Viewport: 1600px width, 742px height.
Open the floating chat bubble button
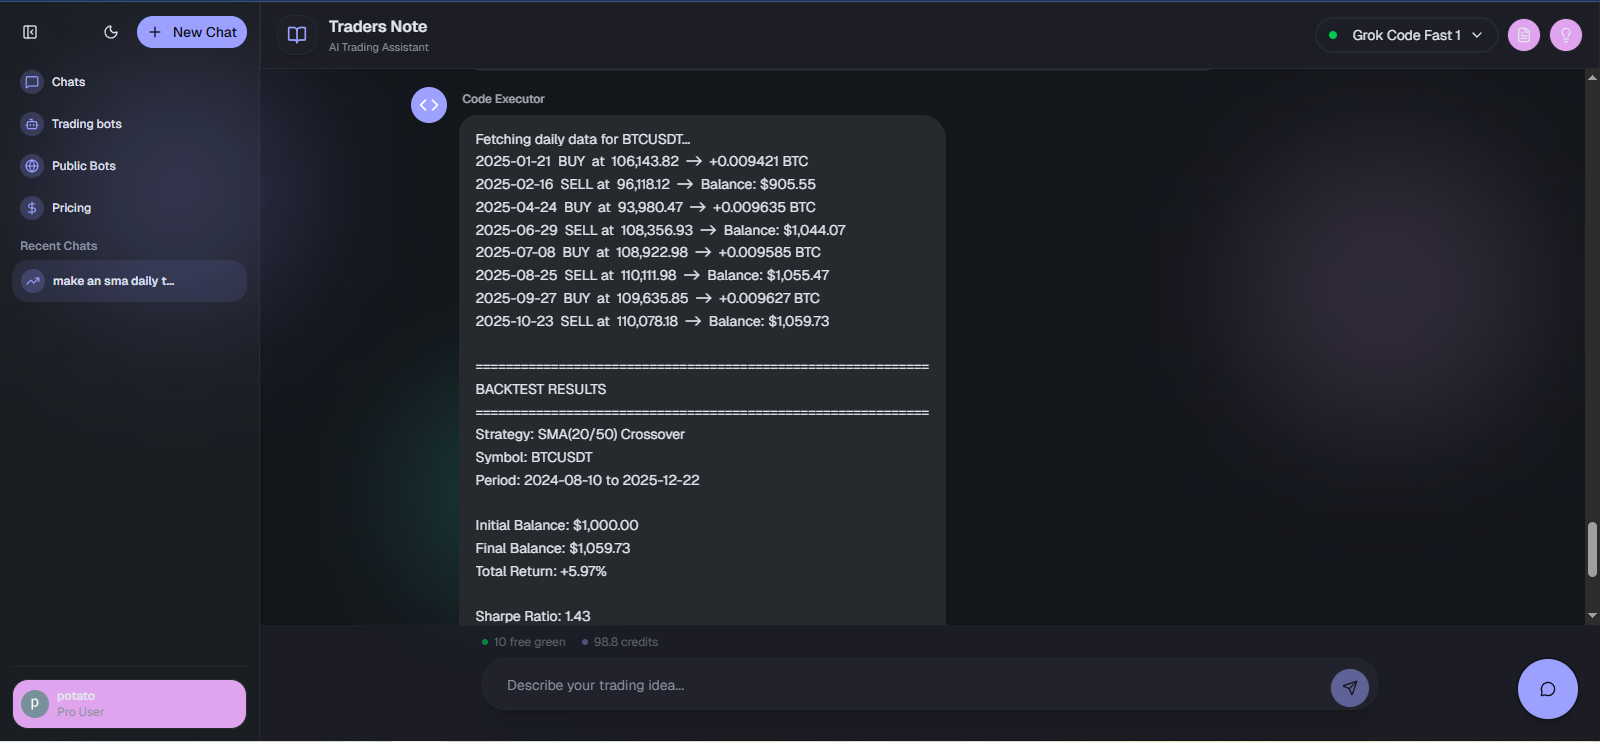(1548, 689)
